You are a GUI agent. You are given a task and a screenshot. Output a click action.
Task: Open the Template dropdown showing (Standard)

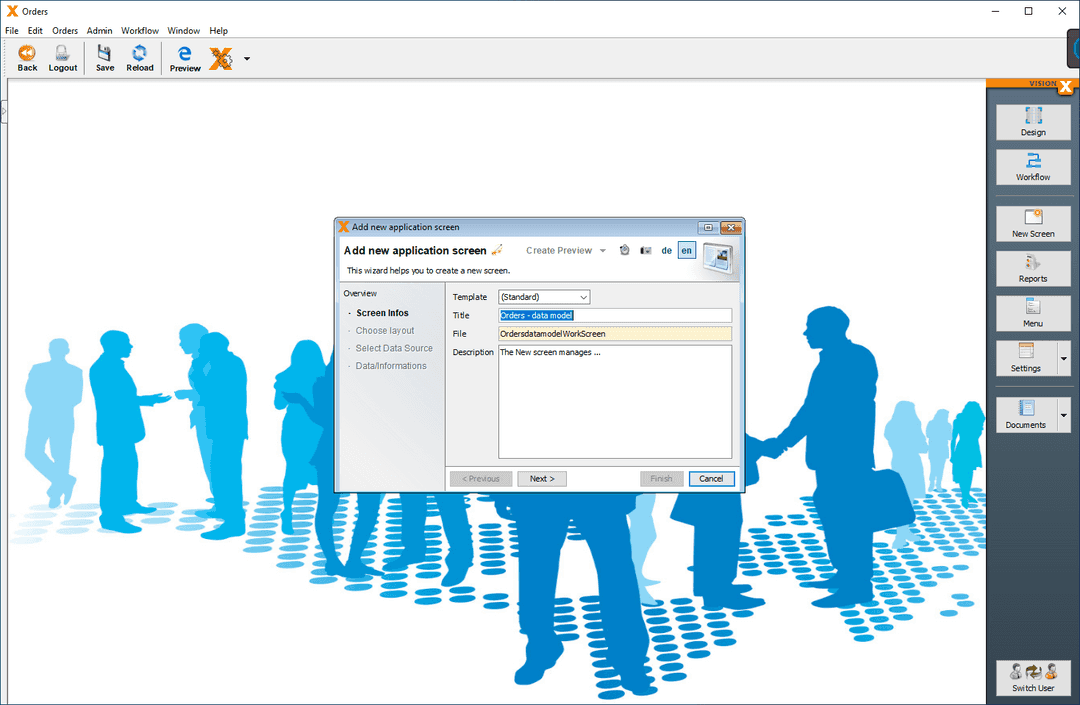(x=543, y=297)
